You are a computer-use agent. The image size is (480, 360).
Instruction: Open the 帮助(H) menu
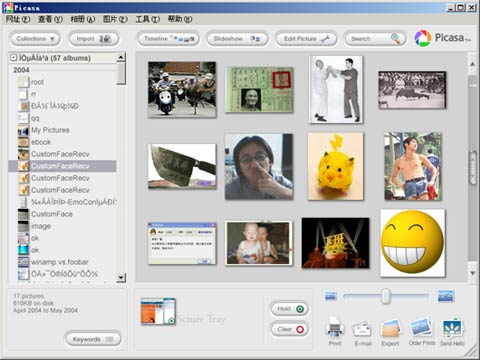click(x=180, y=19)
